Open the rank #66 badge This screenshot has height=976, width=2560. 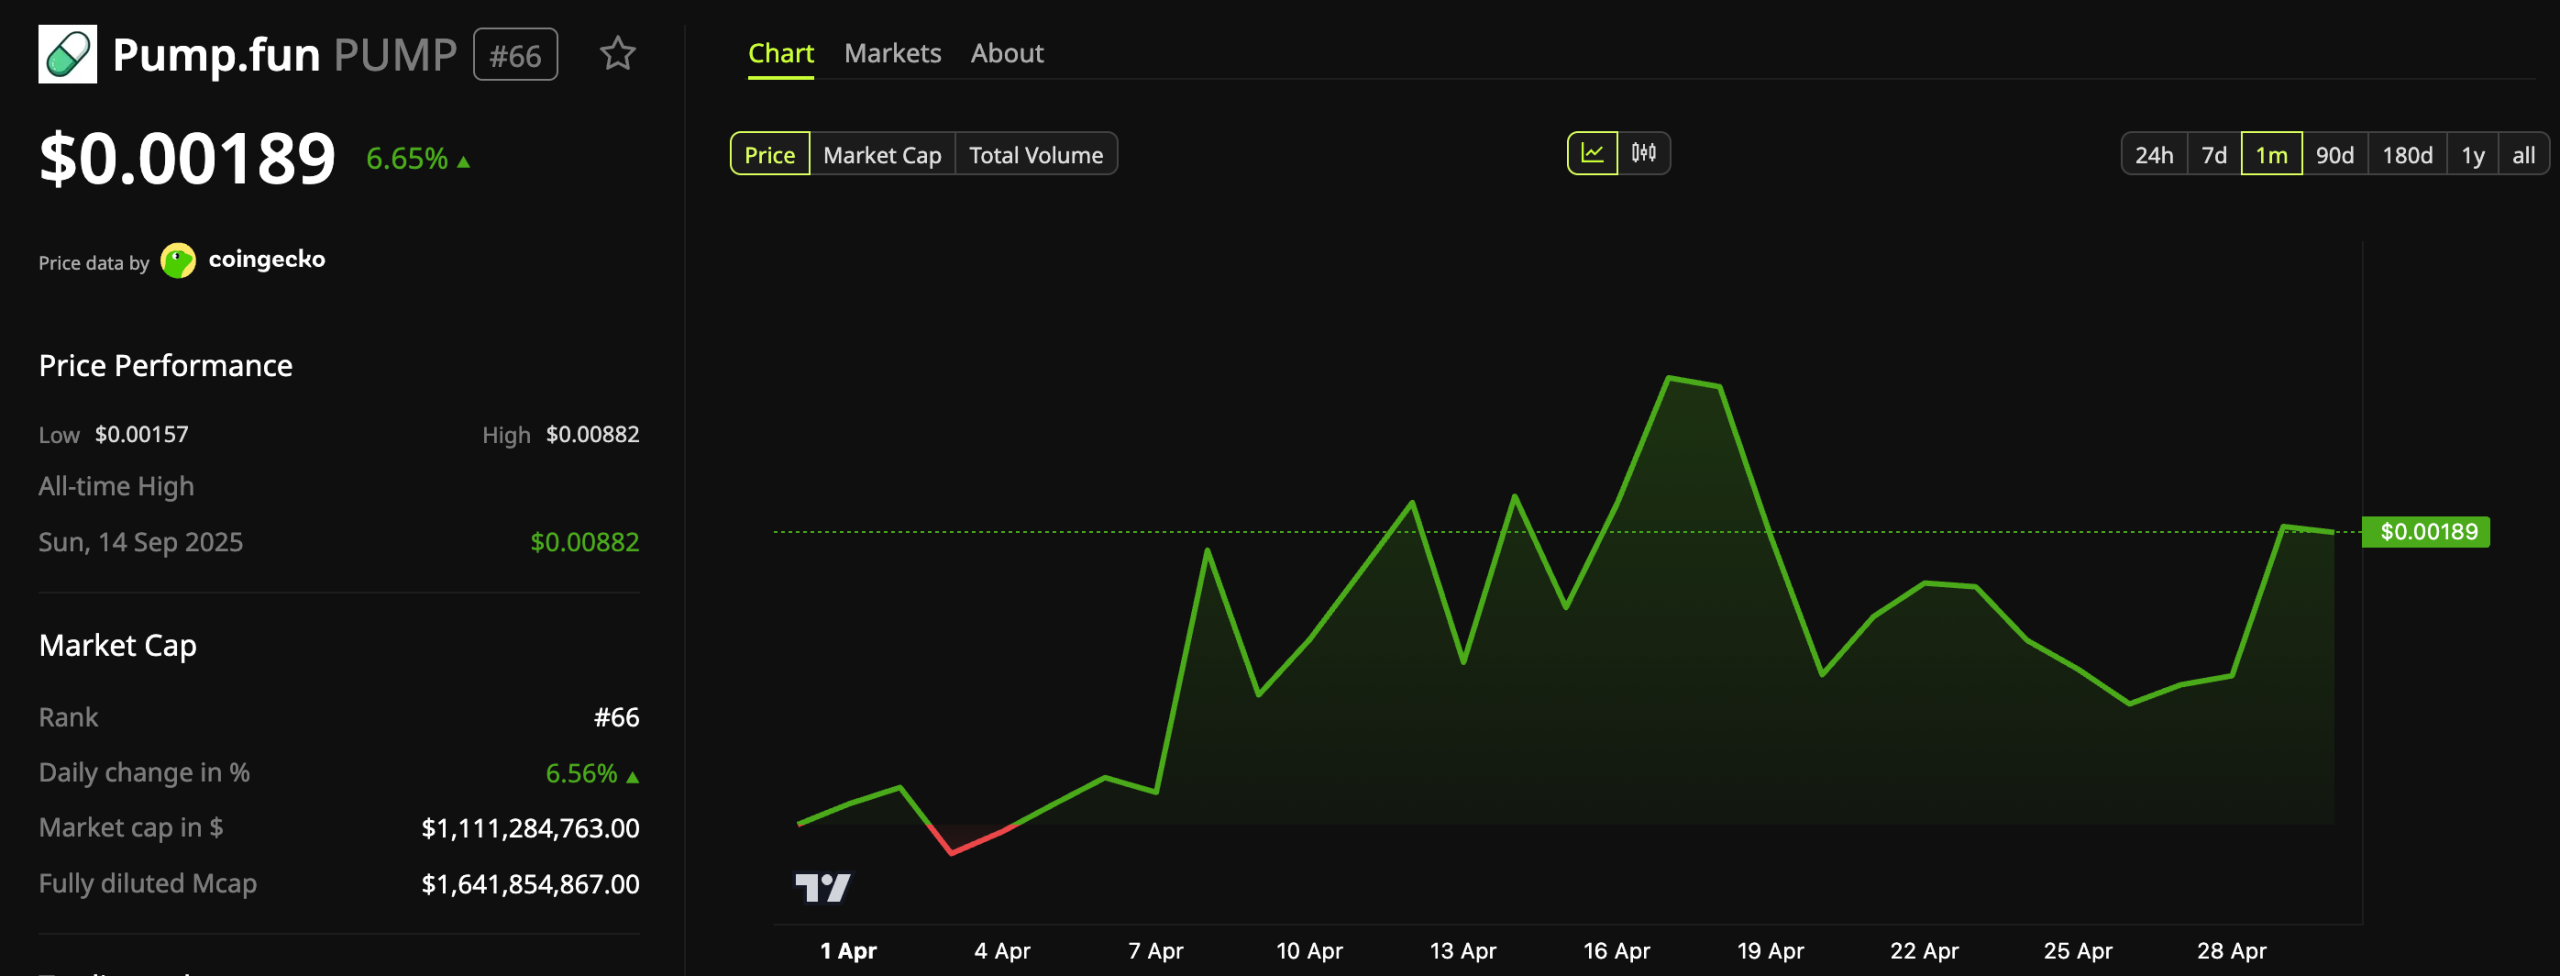515,55
